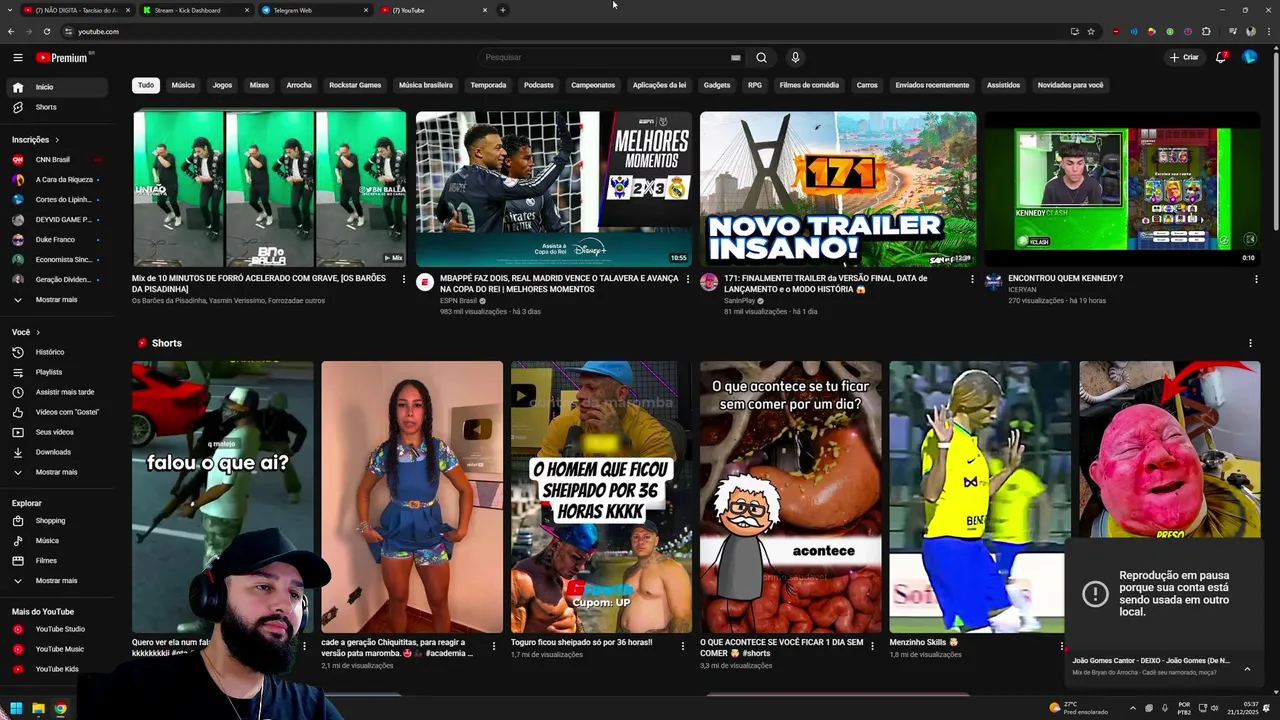Open the SaninPlay channel link

point(740,301)
